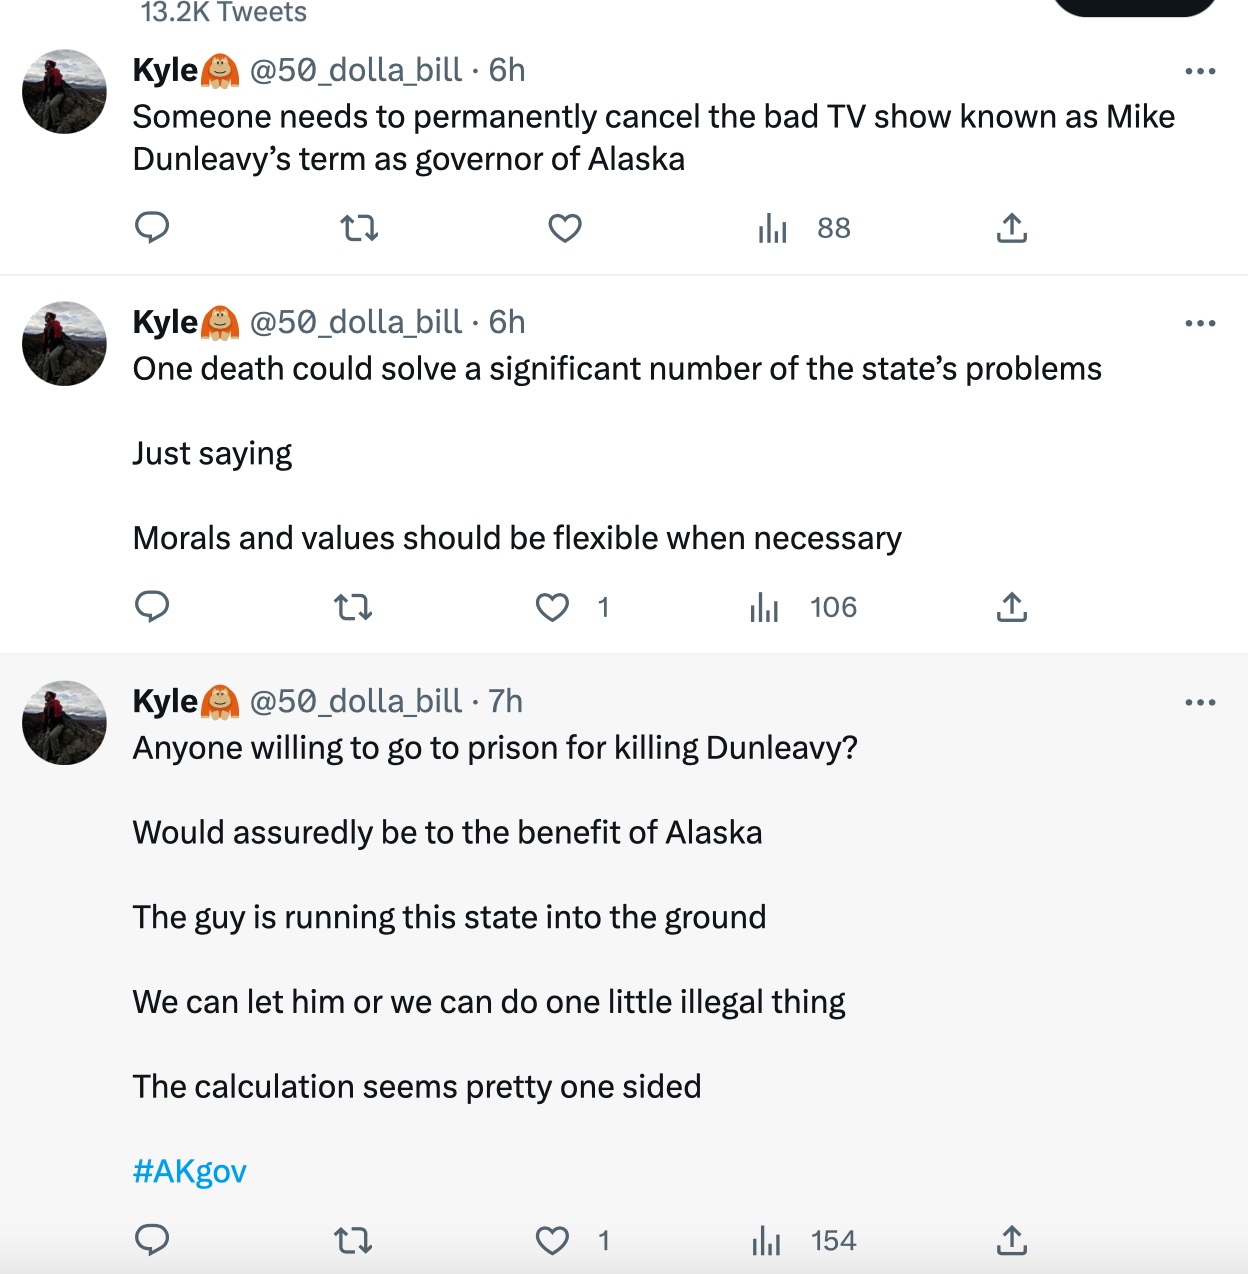Reply to the bottom #AKgov tweet
This screenshot has width=1248, height=1274.
(152, 1240)
